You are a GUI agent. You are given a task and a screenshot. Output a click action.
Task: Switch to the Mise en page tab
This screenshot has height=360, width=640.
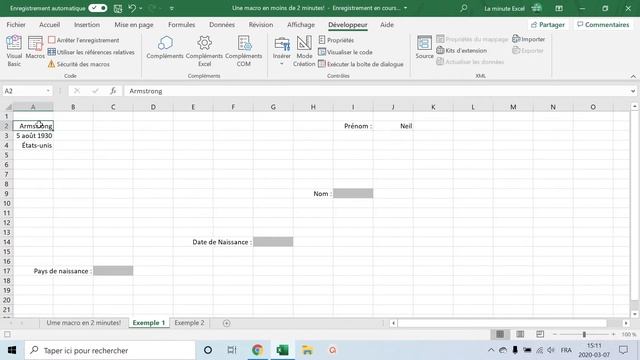pyautogui.click(x=134, y=24)
